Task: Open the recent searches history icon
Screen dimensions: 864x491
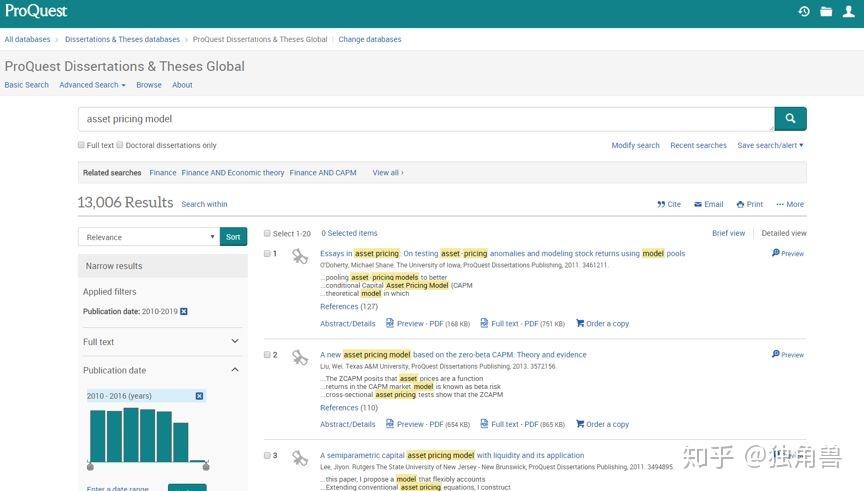Action: coord(804,12)
